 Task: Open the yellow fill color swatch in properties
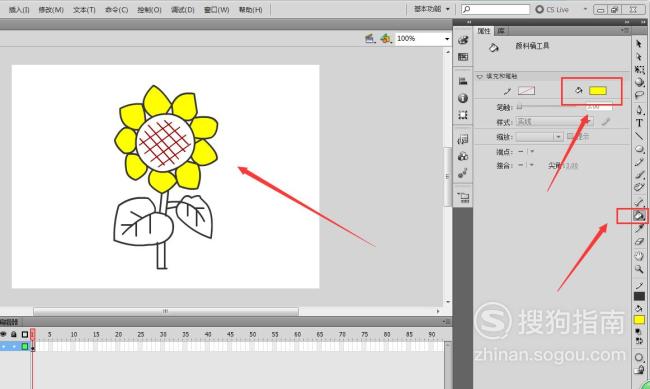pyautogui.click(x=598, y=91)
